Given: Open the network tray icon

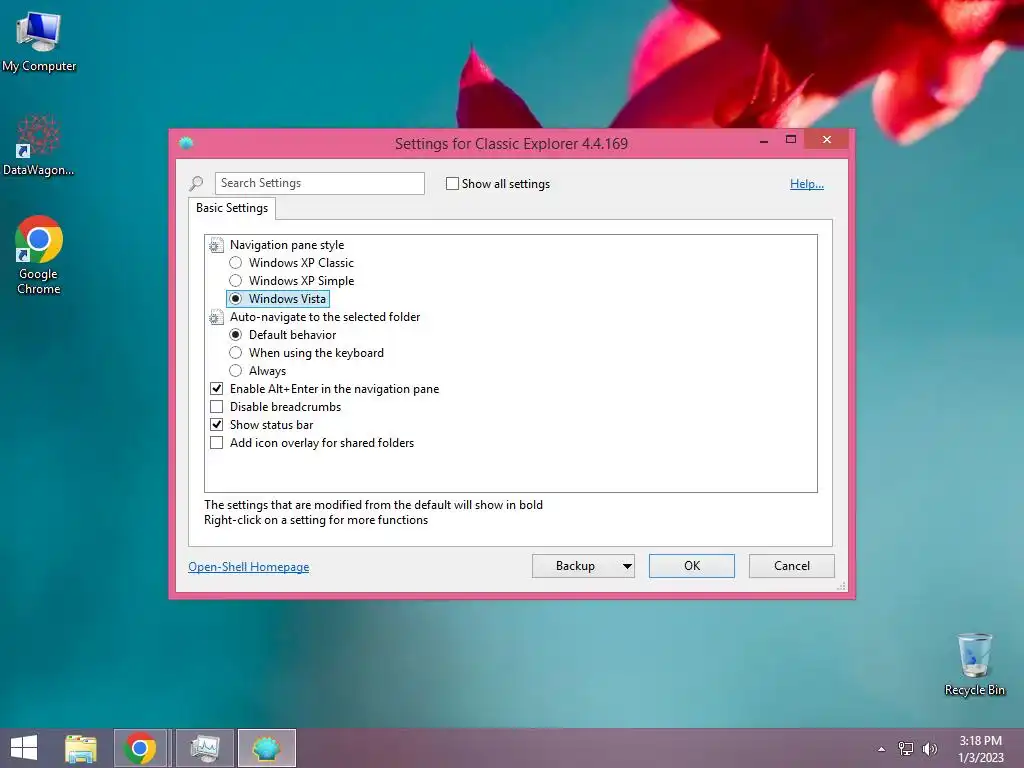Looking at the screenshot, I should (906, 749).
